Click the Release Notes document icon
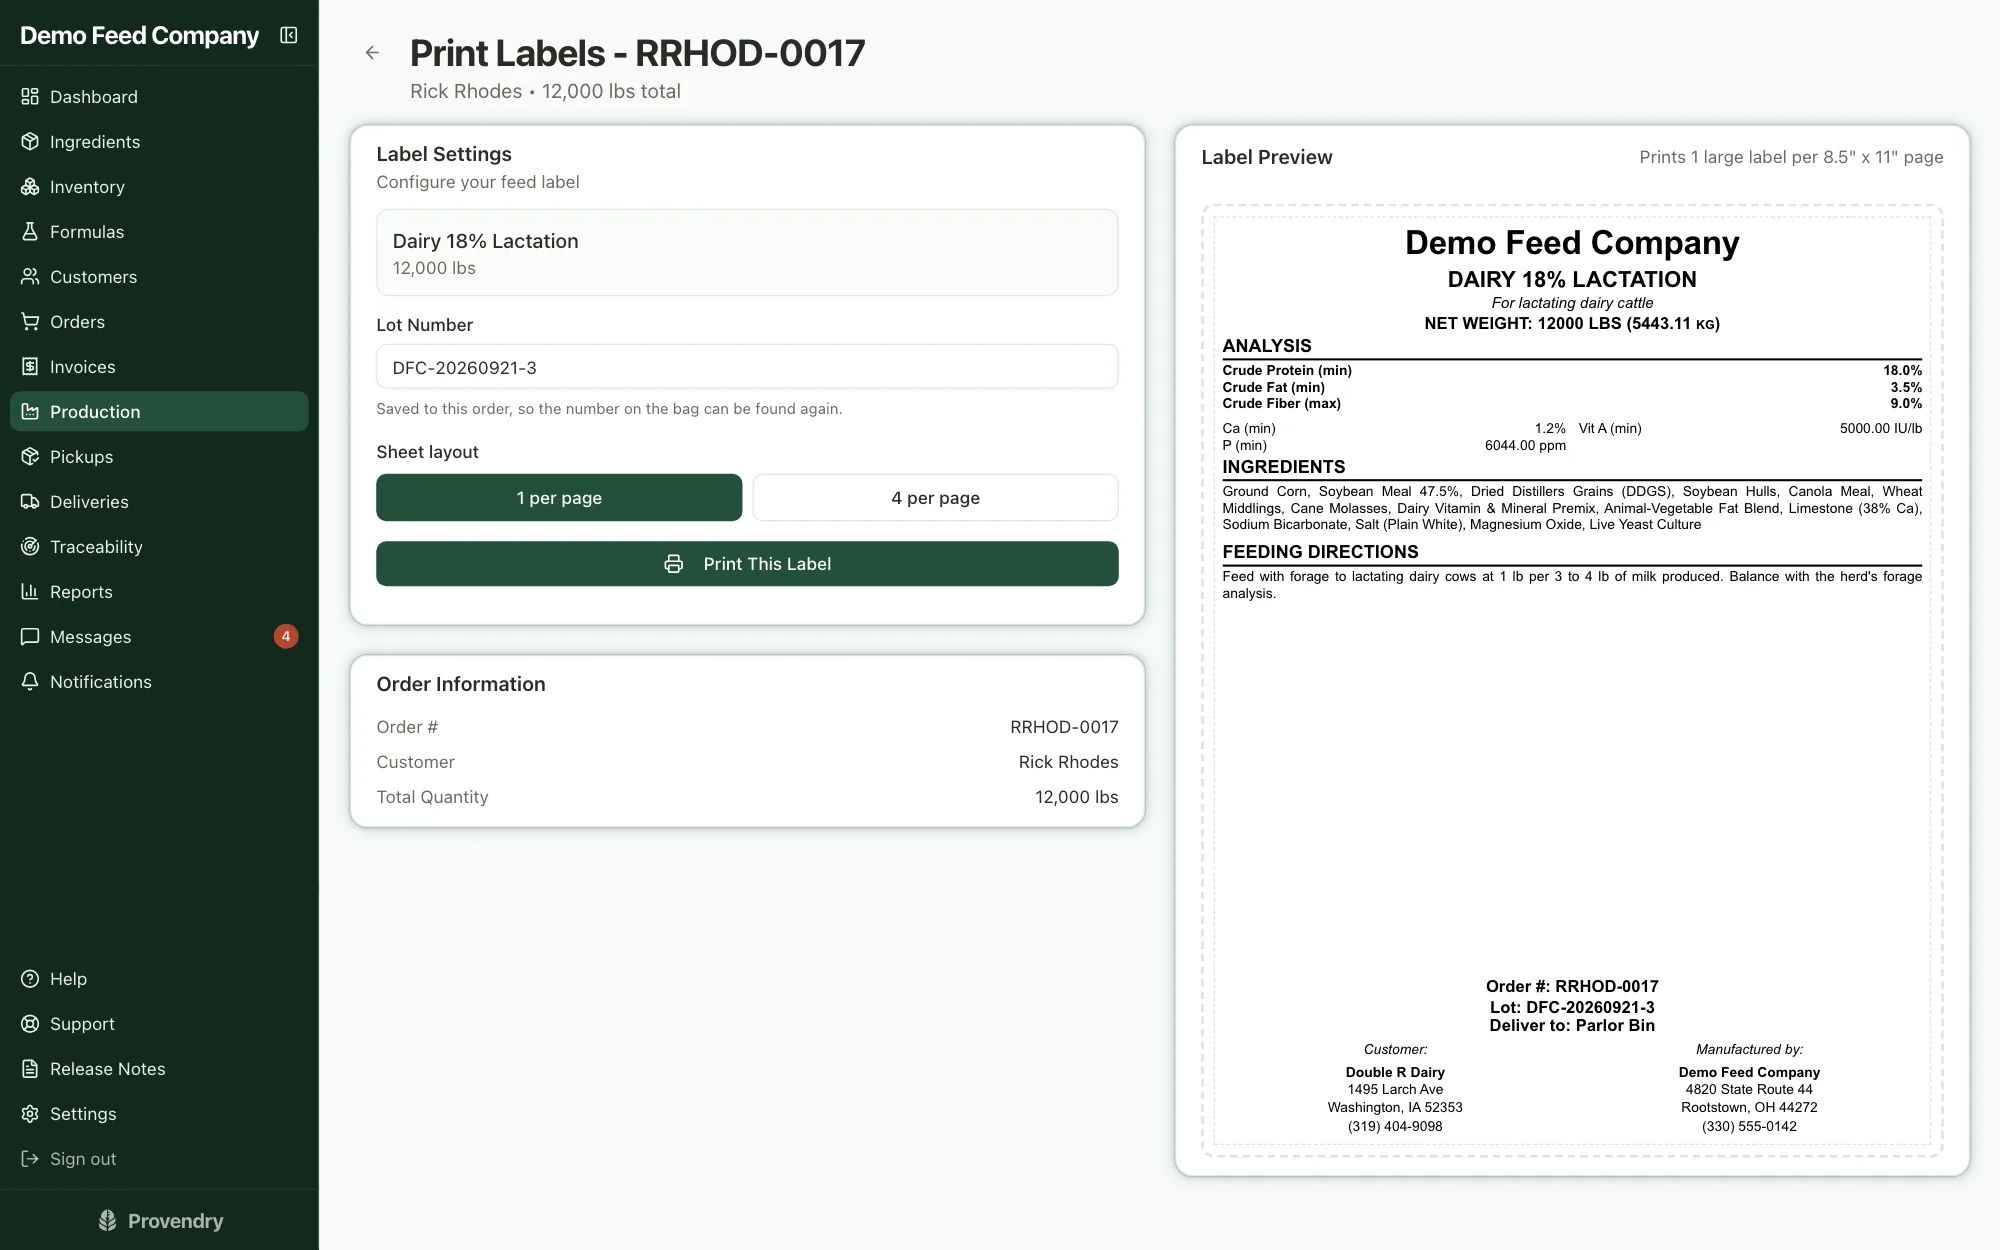Screen dimensions: 2000x1250 coord(30,1069)
